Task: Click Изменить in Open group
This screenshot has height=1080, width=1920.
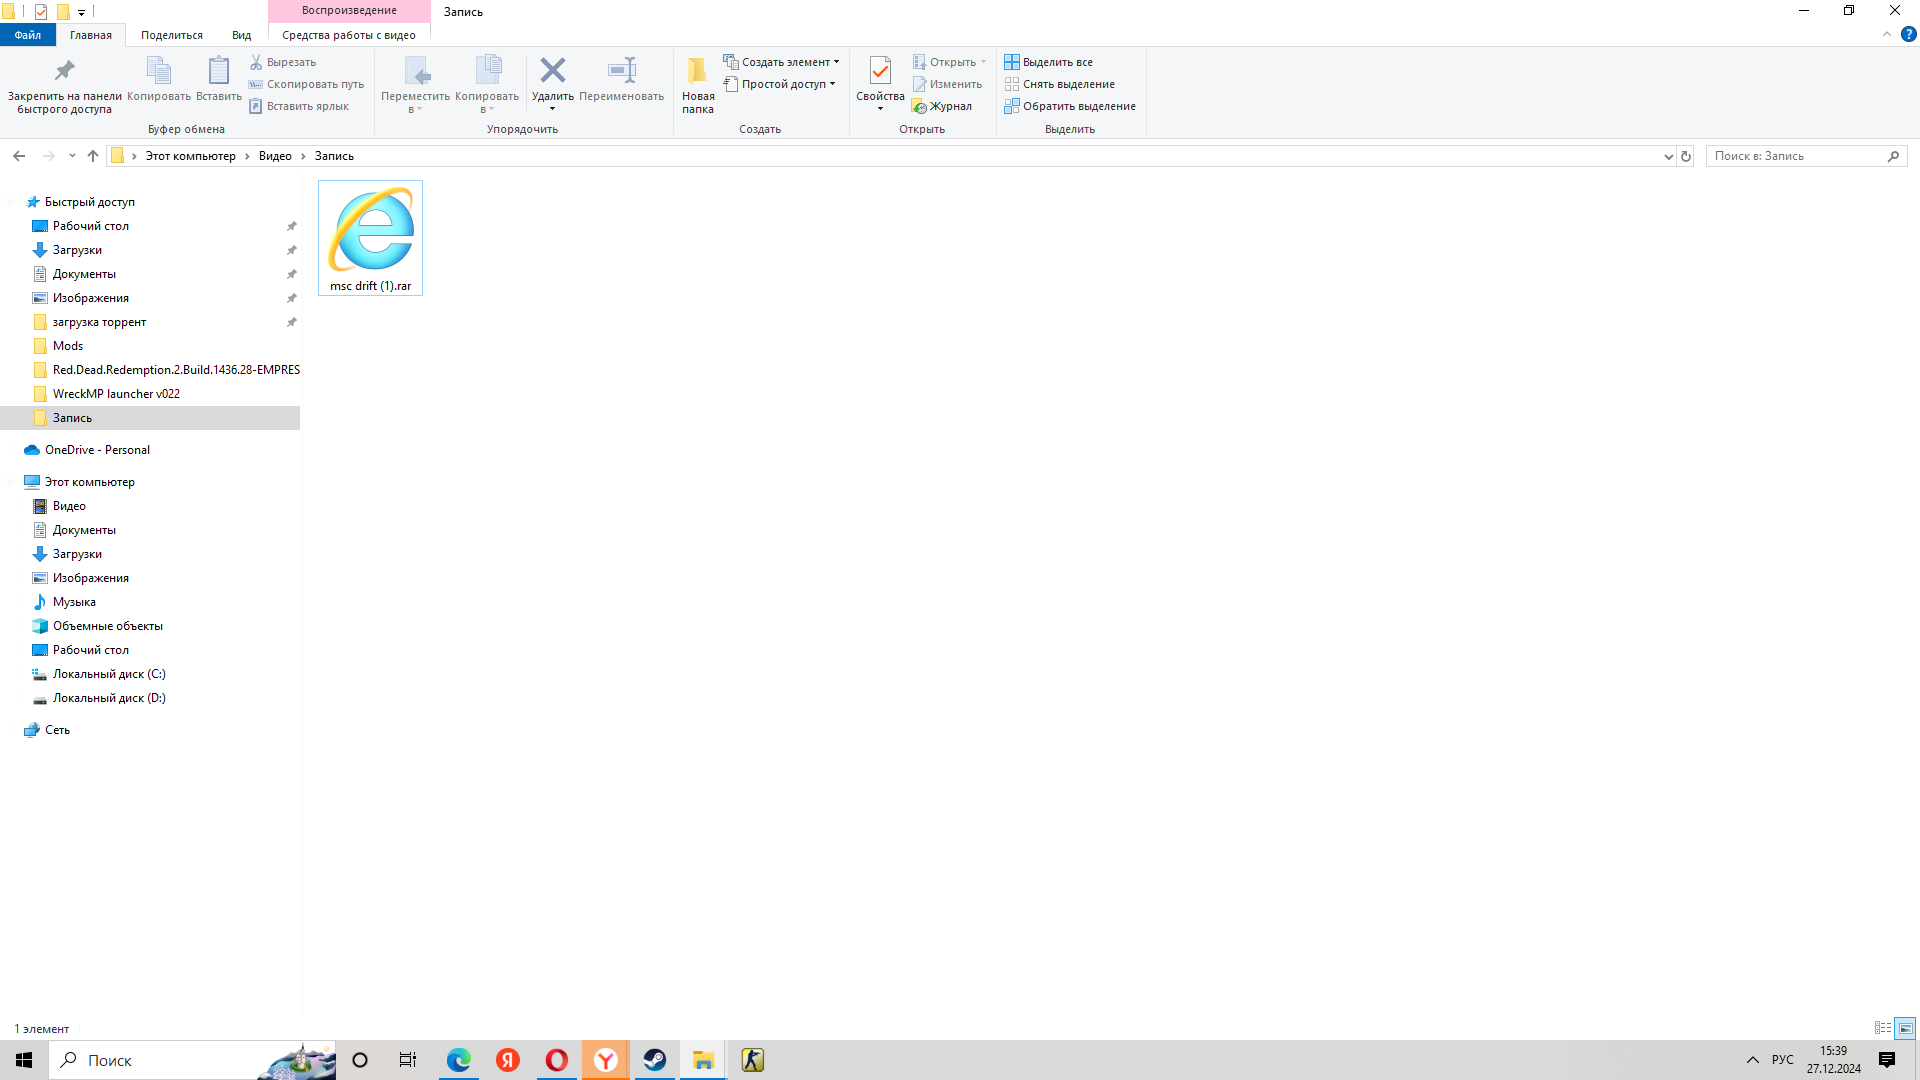Action: (947, 84)
